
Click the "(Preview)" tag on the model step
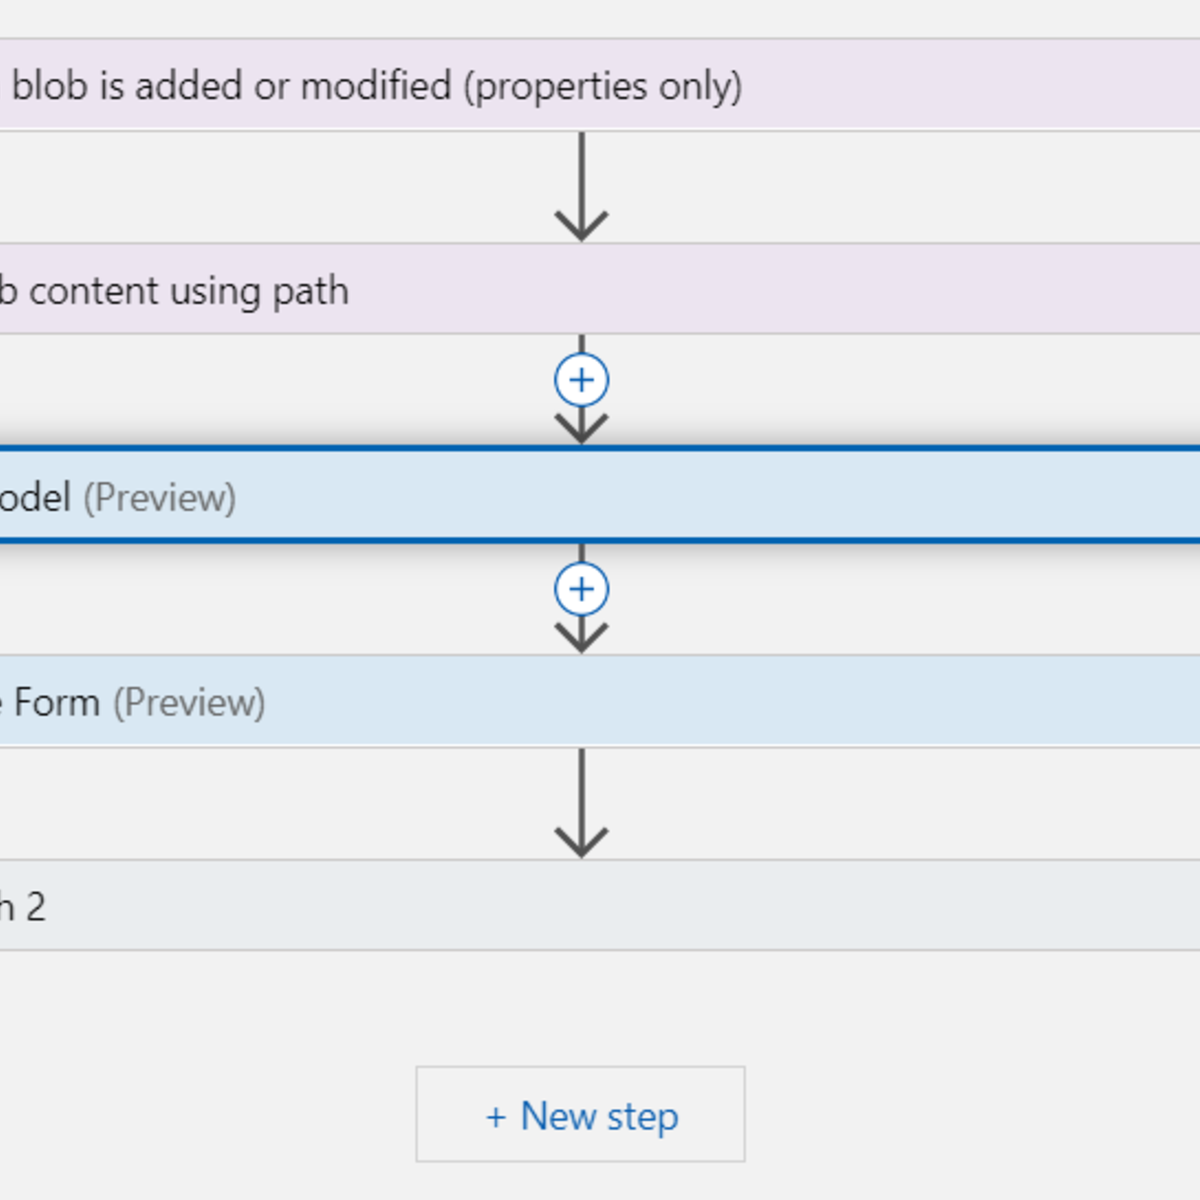click(x=160, y=497)
